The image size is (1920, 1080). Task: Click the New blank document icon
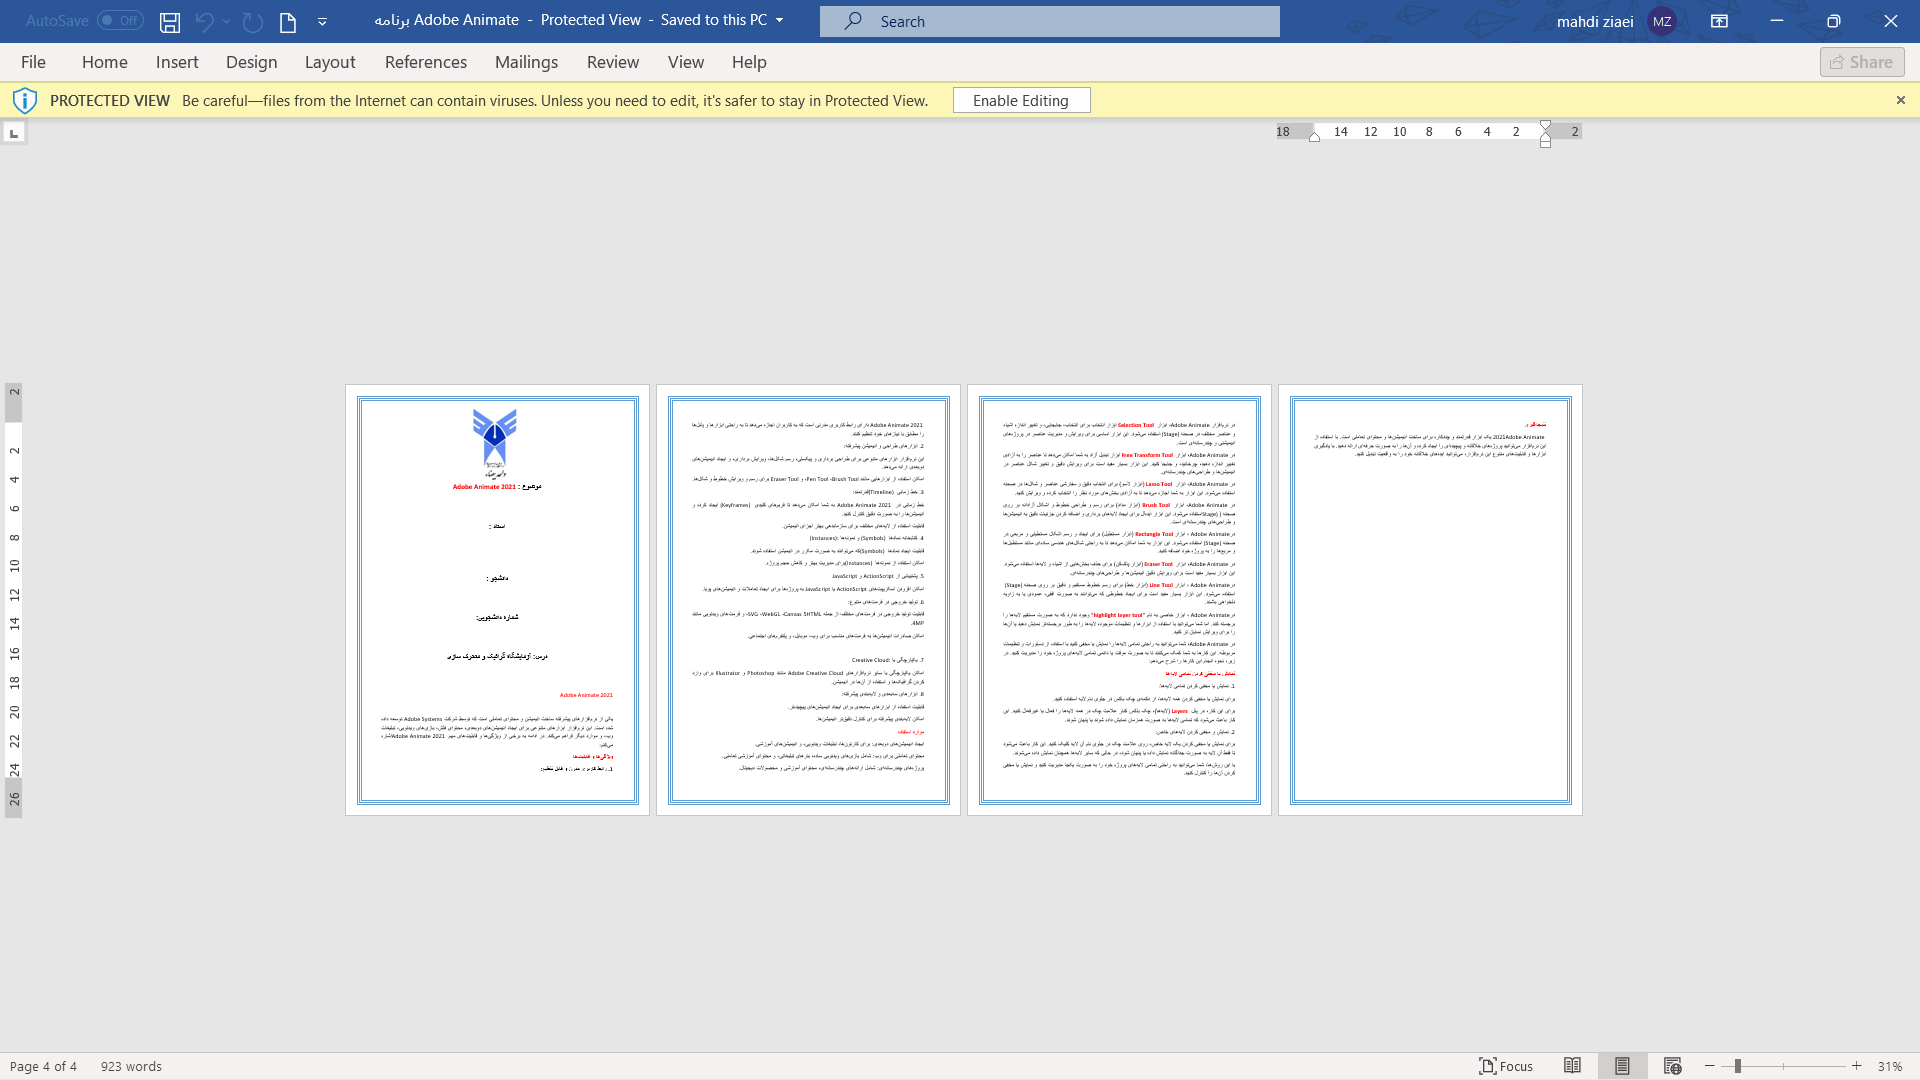pos(288,21)
